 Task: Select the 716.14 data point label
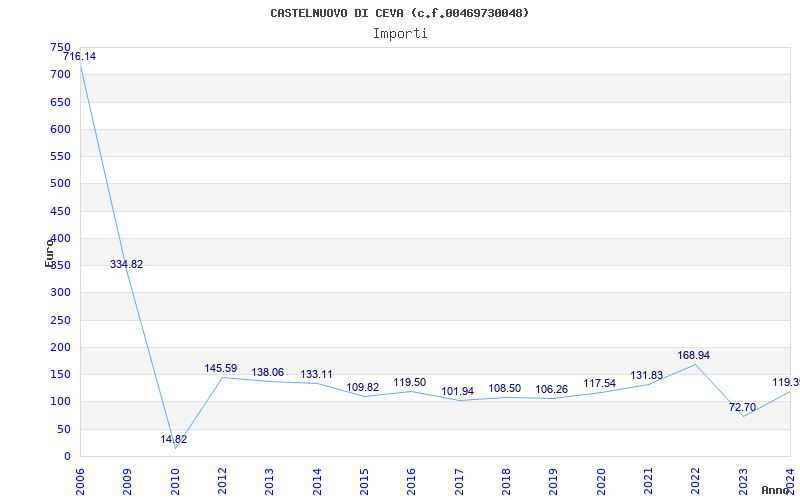(80, 57)
